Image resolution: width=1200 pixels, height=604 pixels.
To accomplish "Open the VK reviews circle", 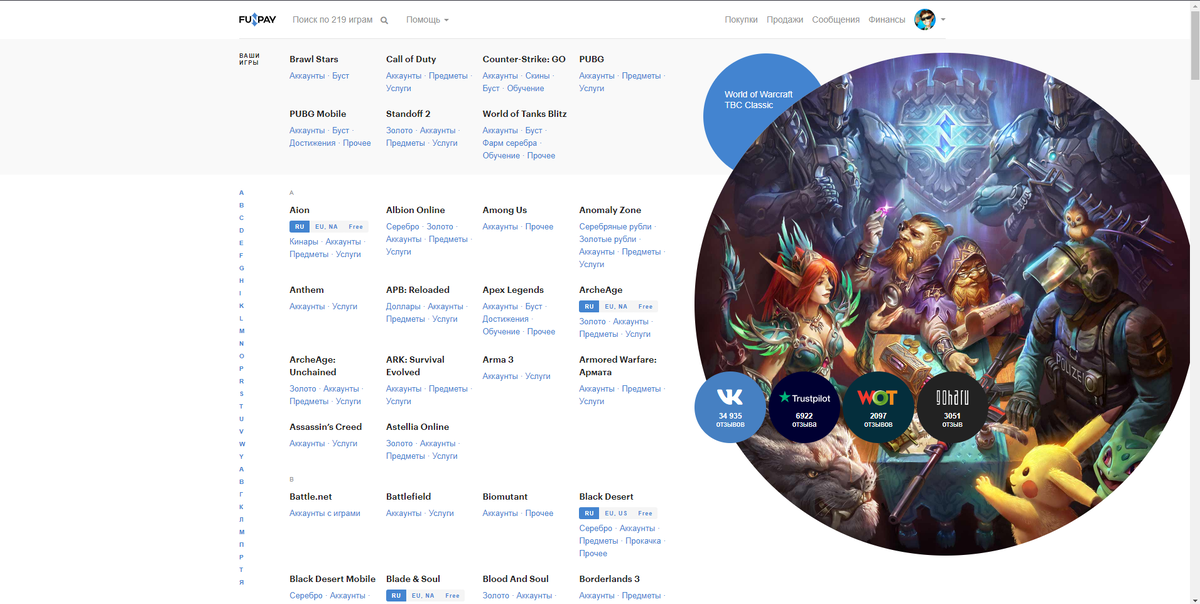I will tap(729, 407).
